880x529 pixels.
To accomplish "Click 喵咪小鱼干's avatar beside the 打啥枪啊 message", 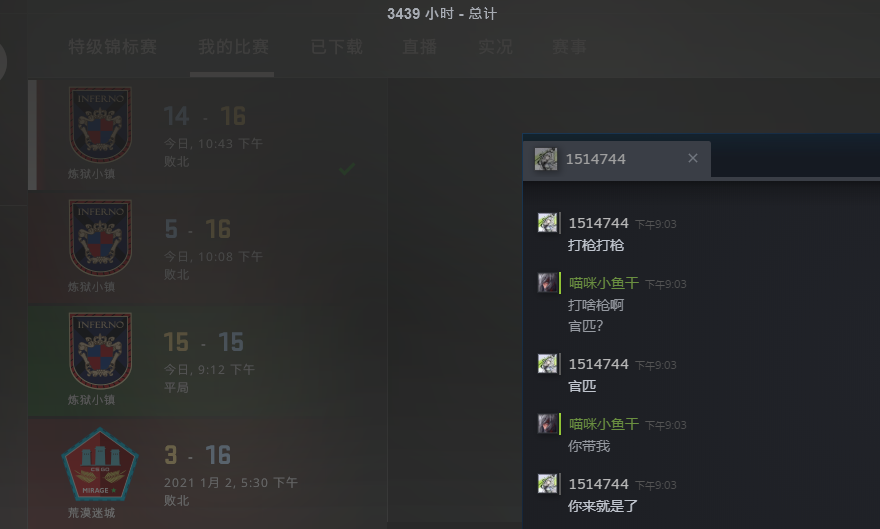I will click(x=548, y=283).
